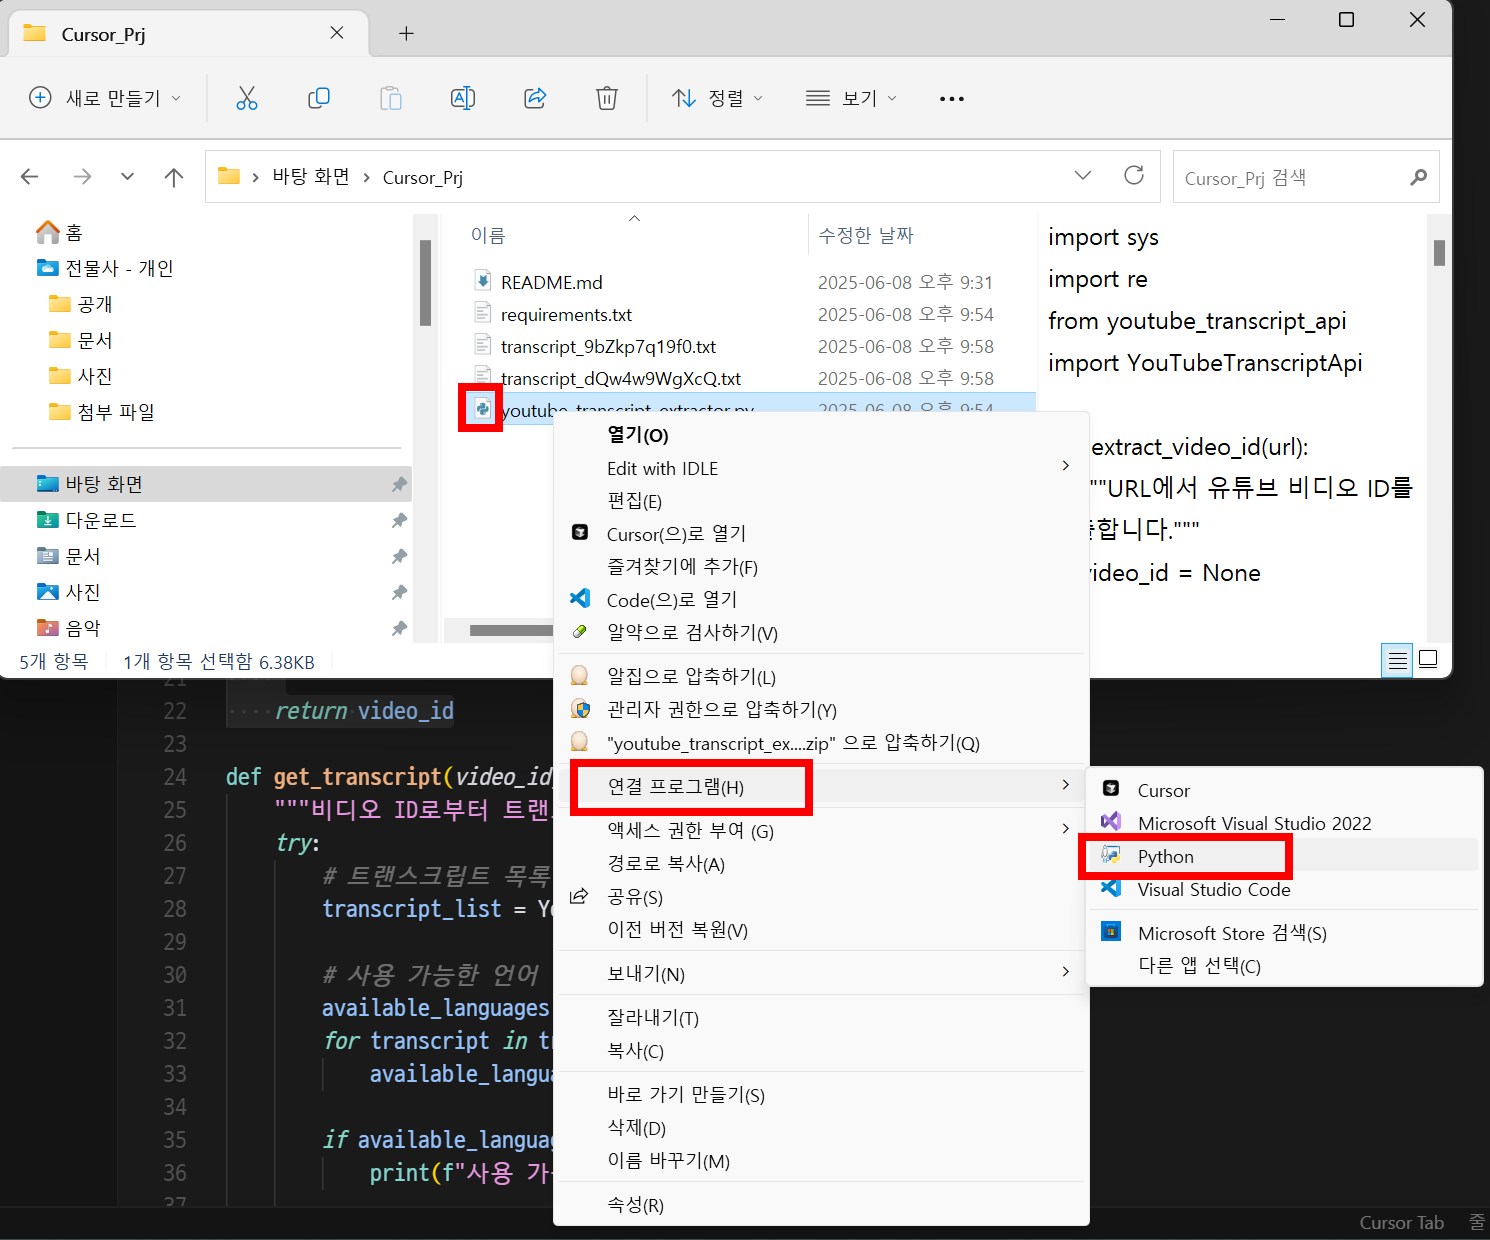Click the requirements.txt file icon
This screenshot has width=1490, height=1240.
coord(483,313)
